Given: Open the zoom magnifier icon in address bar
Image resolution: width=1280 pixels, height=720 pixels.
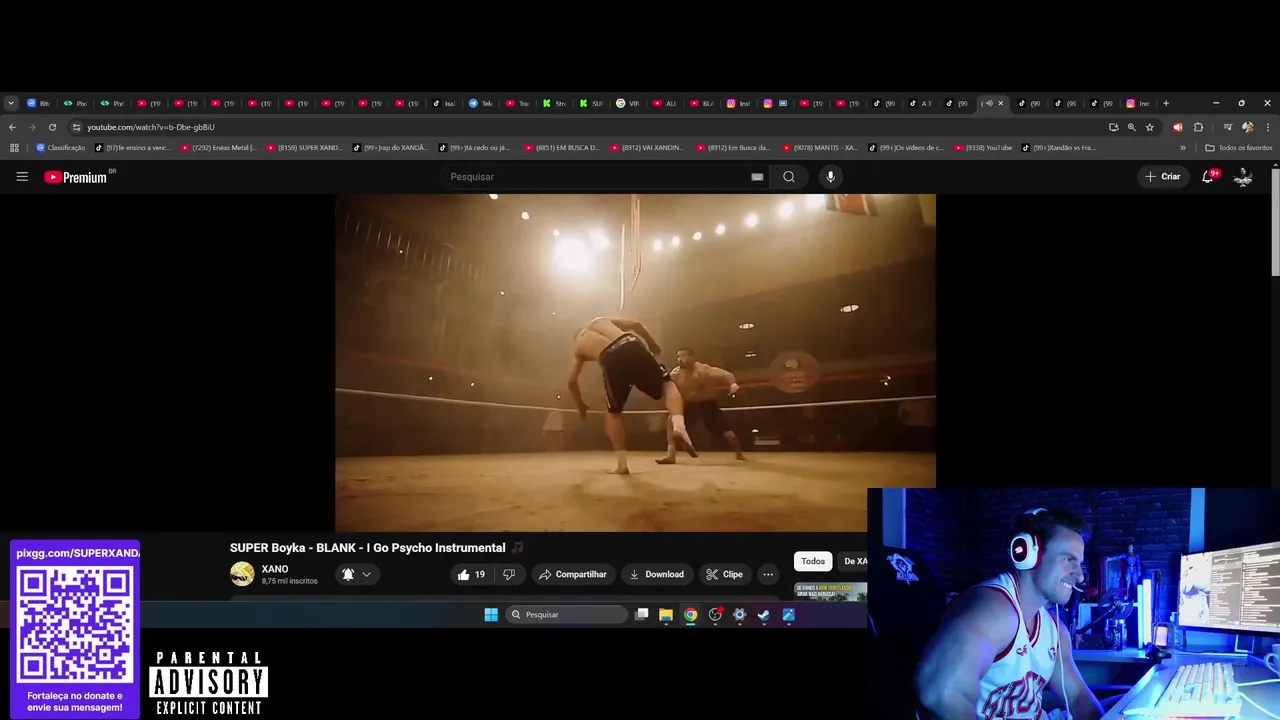Looking at the screenshot, I should (1131, 127).
